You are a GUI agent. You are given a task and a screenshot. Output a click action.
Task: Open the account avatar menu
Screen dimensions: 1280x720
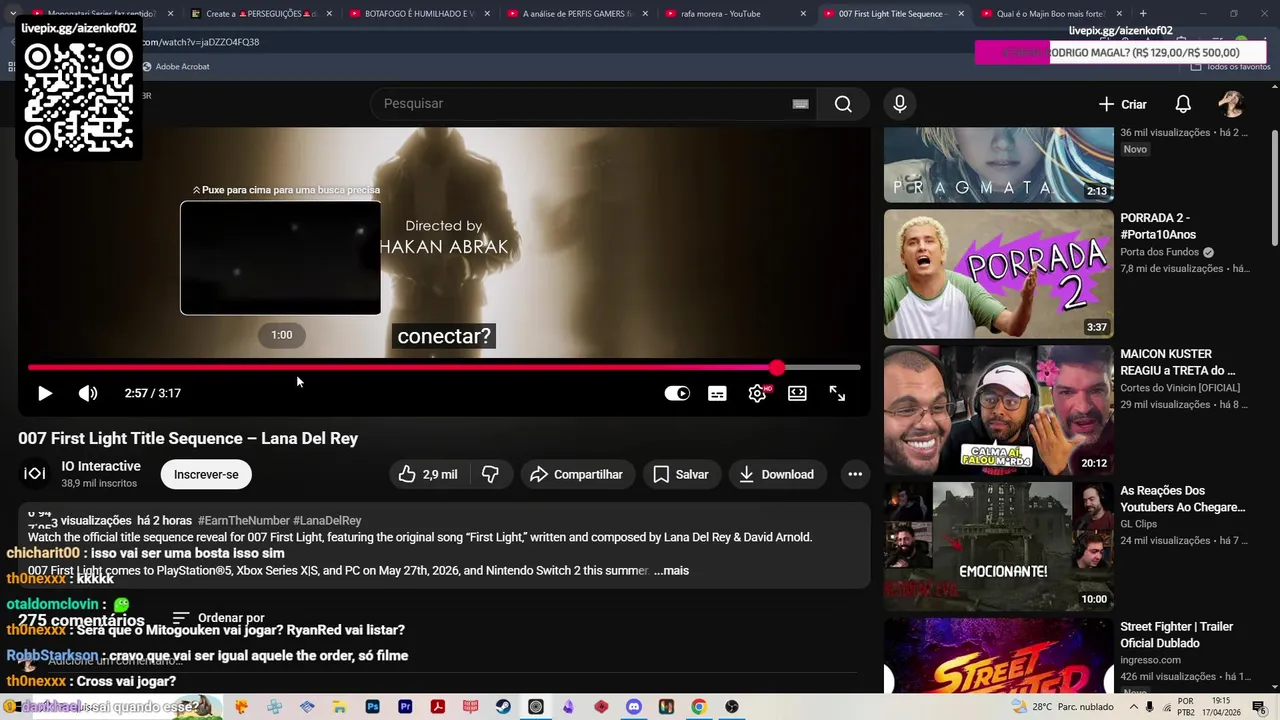tap(1231, 104)
